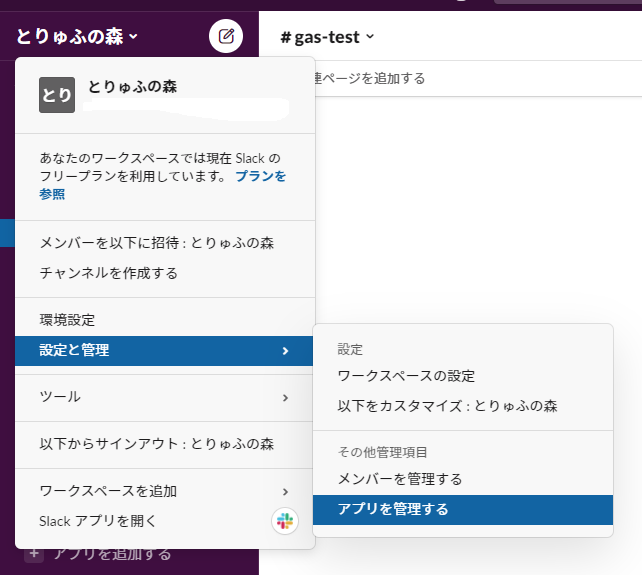
Task: Click チャンネルを作成する
Action: point(165,273)
